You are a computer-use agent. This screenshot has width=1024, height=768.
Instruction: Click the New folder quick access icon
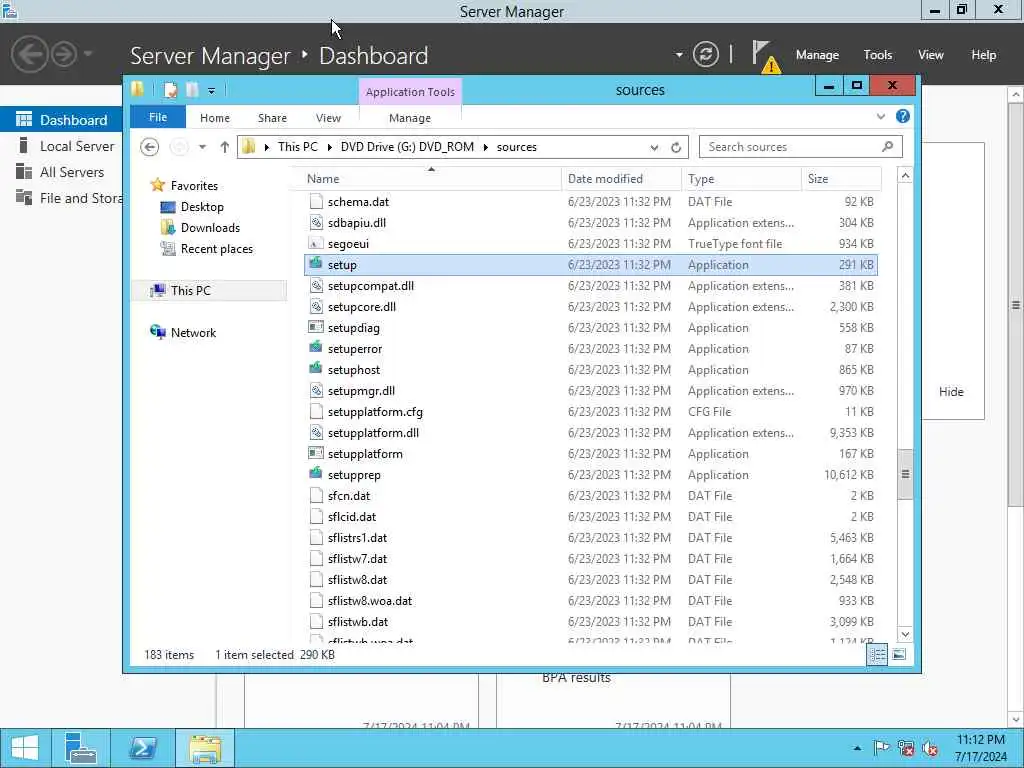(x=192, y=90)
